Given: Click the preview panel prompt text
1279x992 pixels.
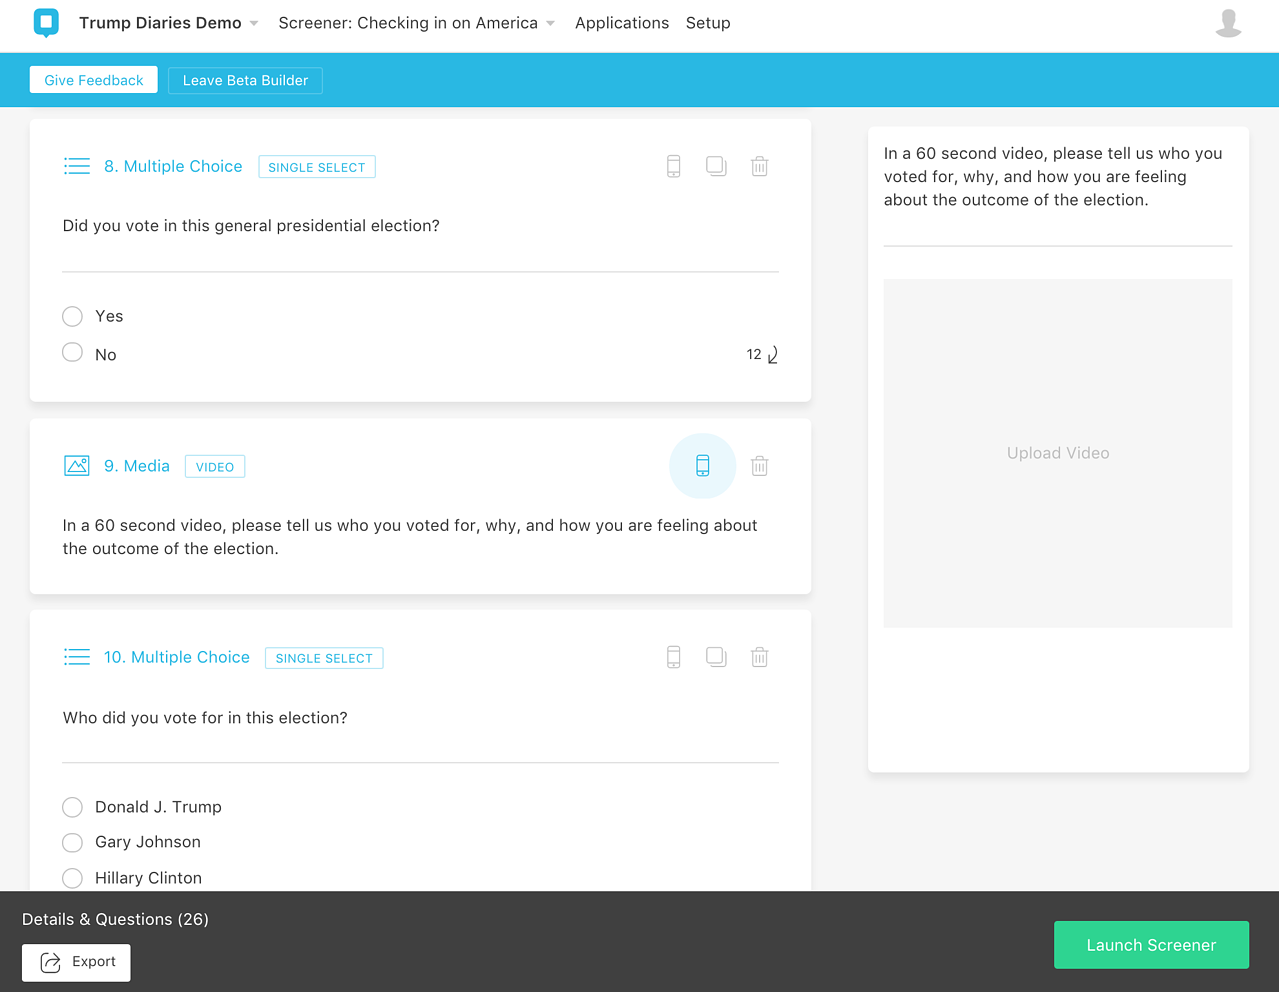Looking at the screenshot, I should (x=1053, y=177).
